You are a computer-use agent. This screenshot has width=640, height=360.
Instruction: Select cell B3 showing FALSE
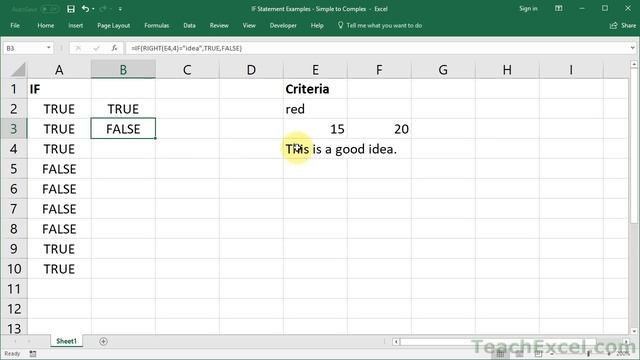click(x=123, y=129)
